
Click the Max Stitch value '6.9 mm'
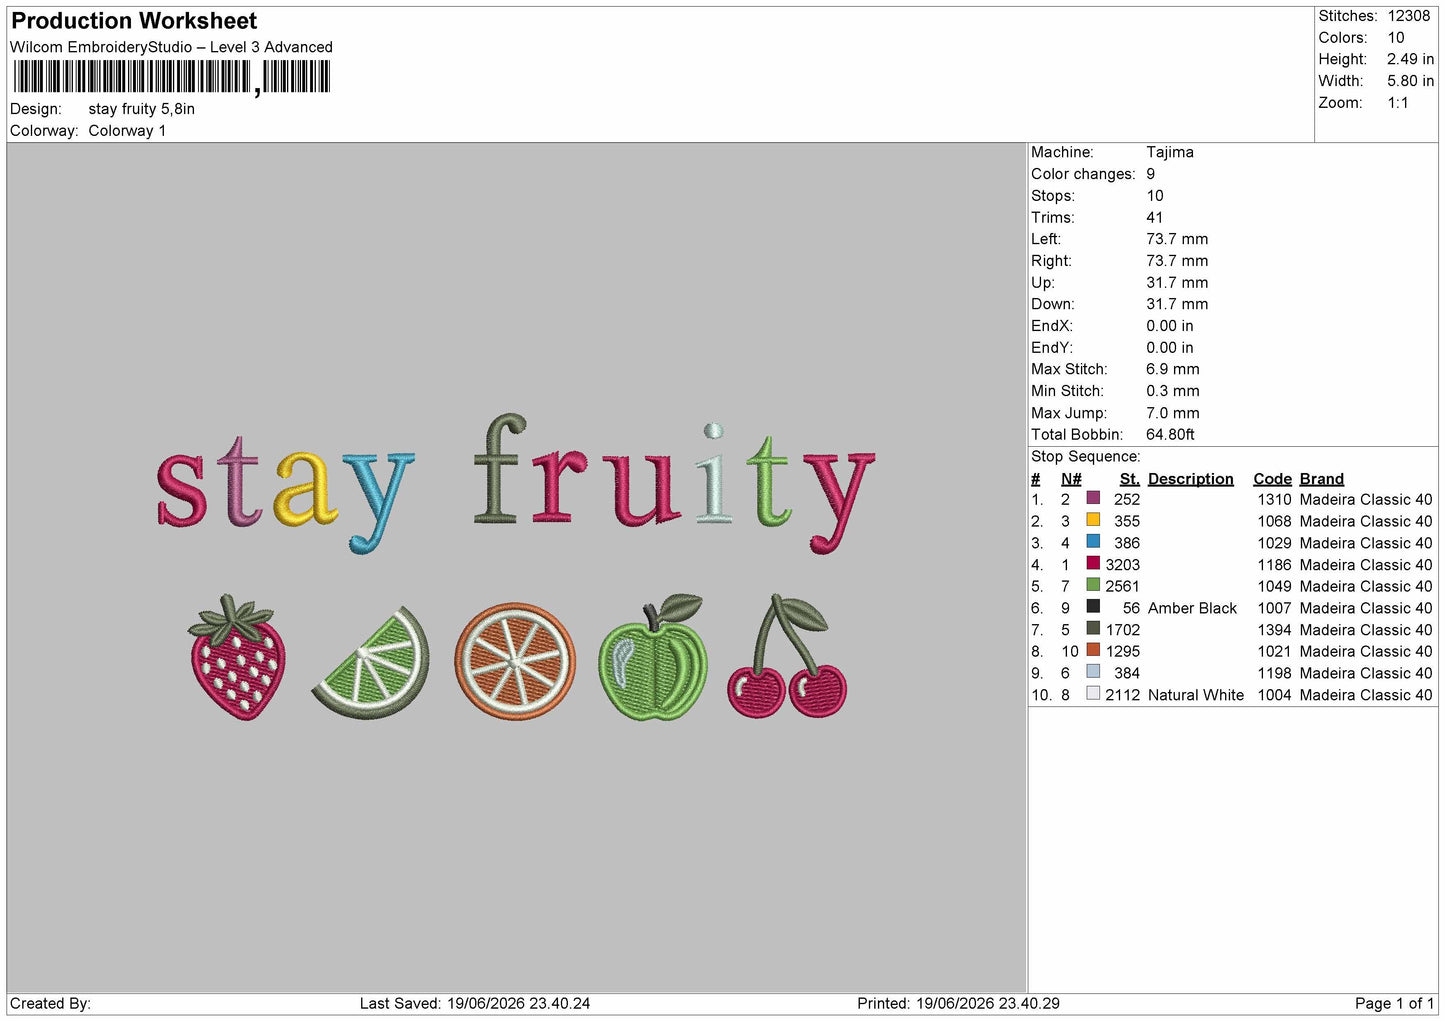(x=1173, y=369)
